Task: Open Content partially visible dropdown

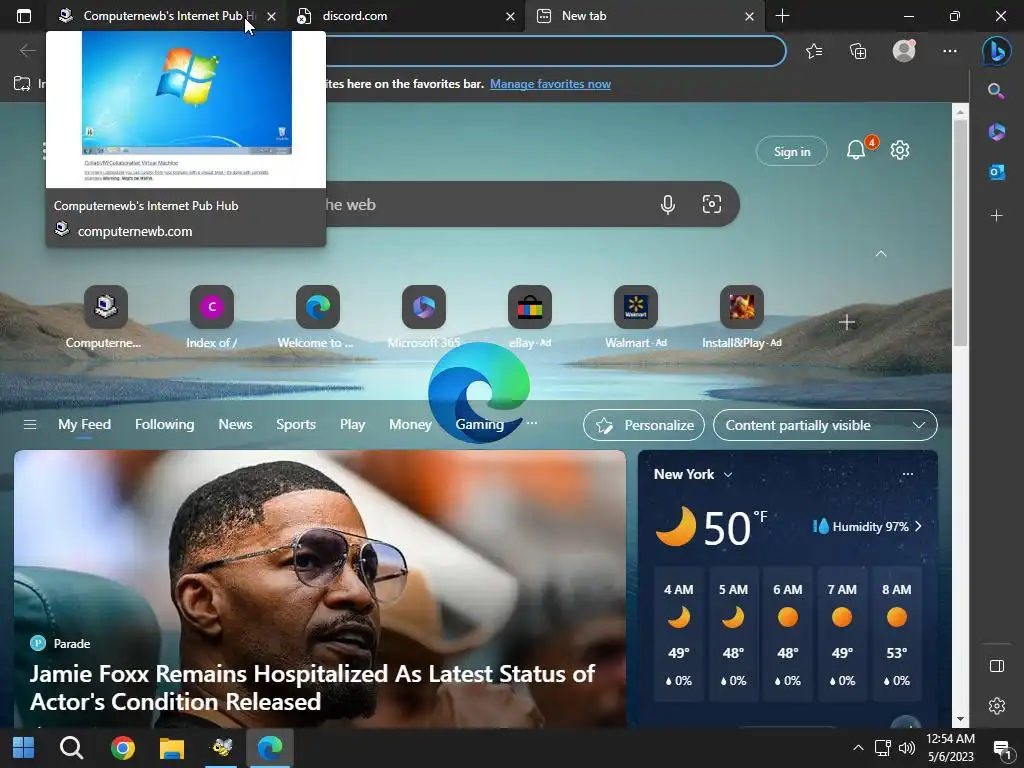Action: point(825,425)
